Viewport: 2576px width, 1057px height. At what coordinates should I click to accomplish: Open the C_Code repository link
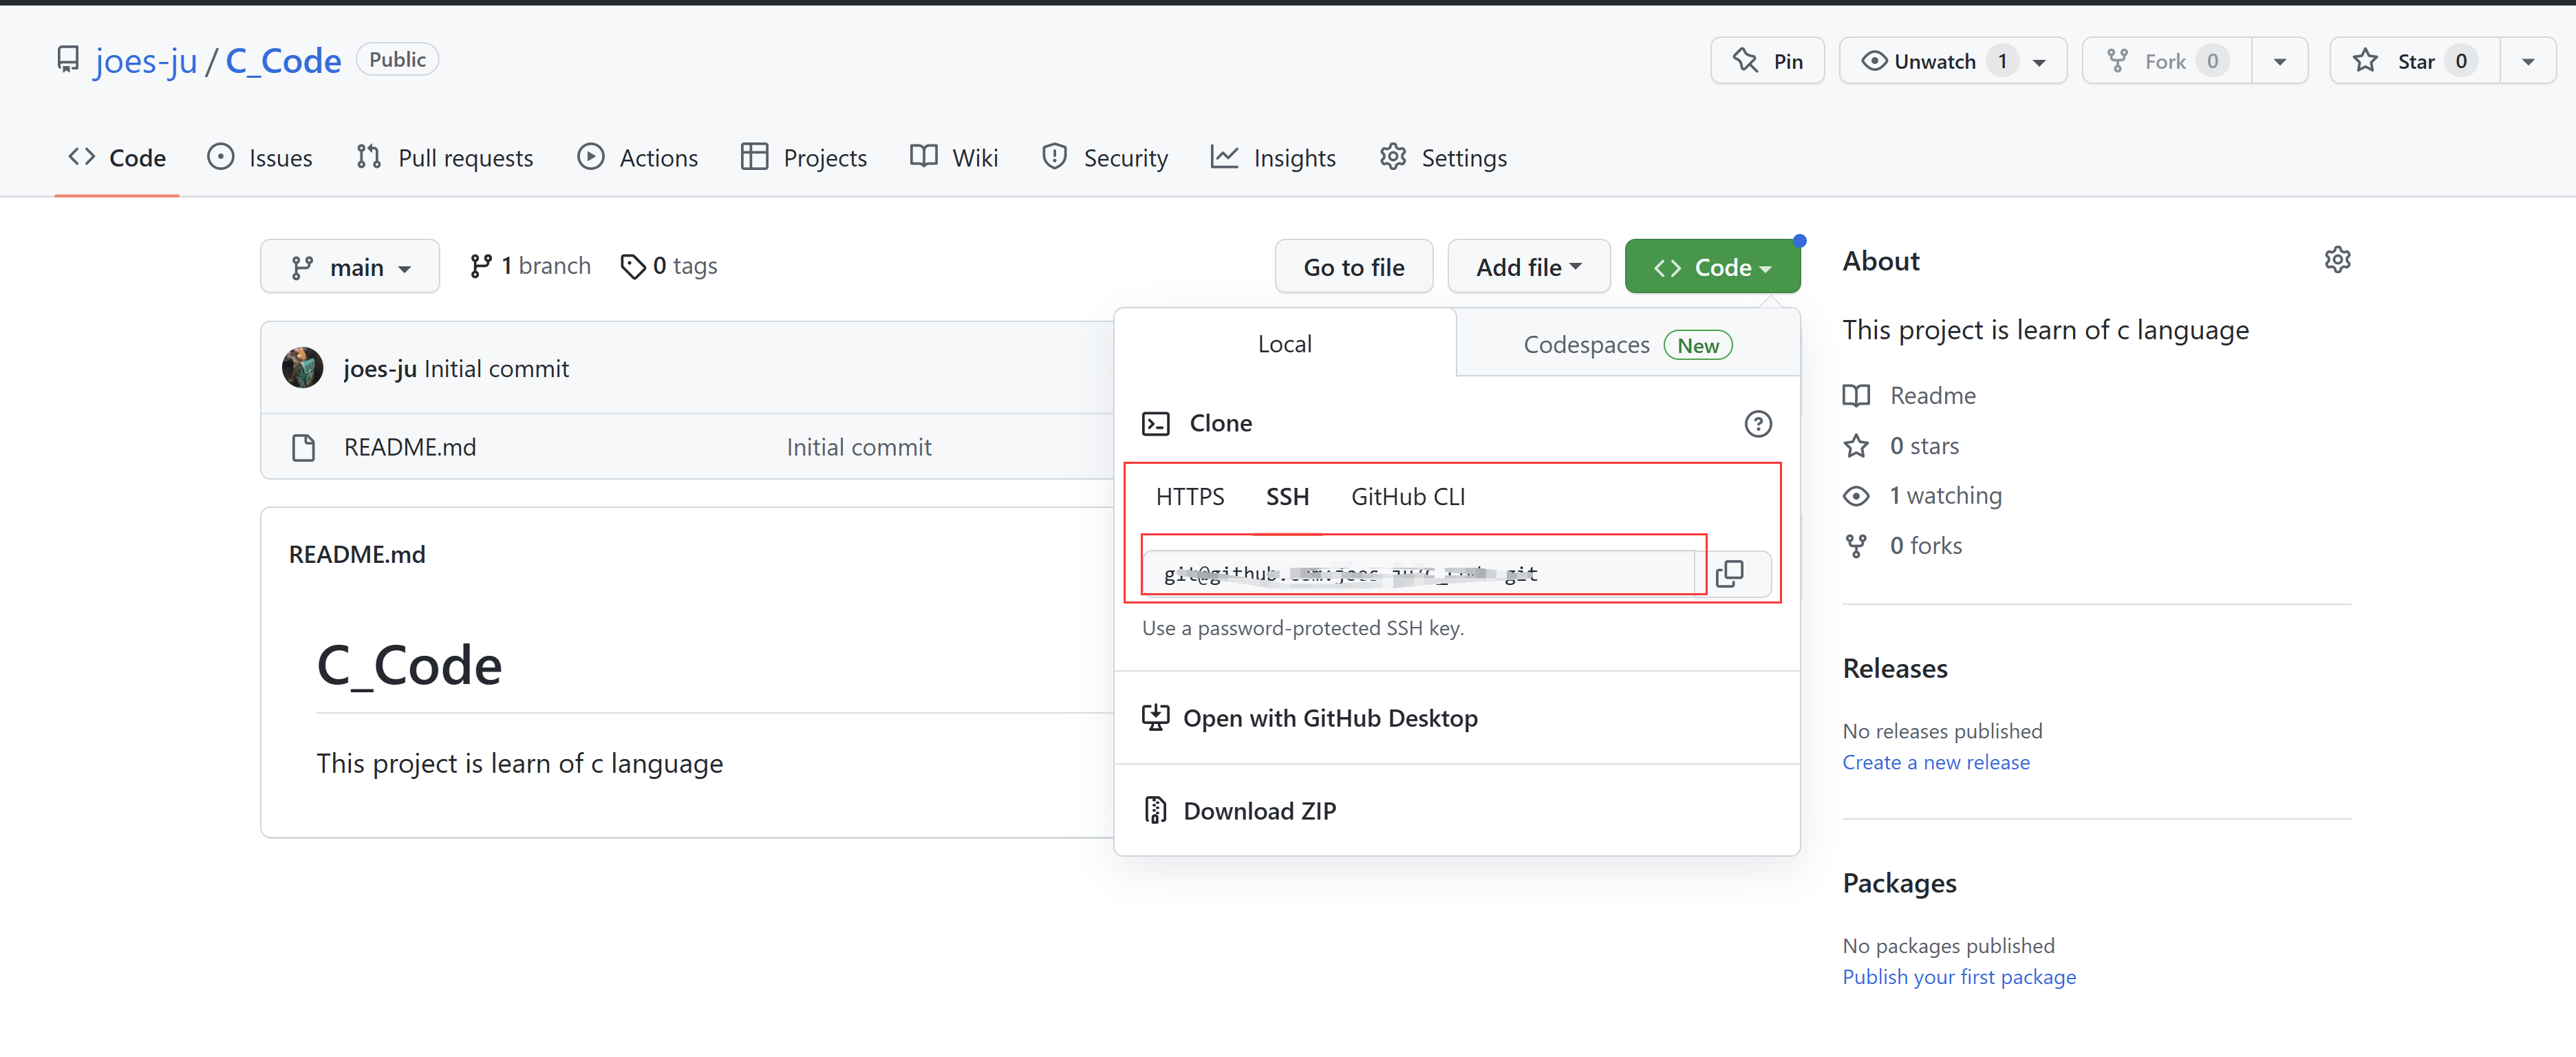point(283,61)
